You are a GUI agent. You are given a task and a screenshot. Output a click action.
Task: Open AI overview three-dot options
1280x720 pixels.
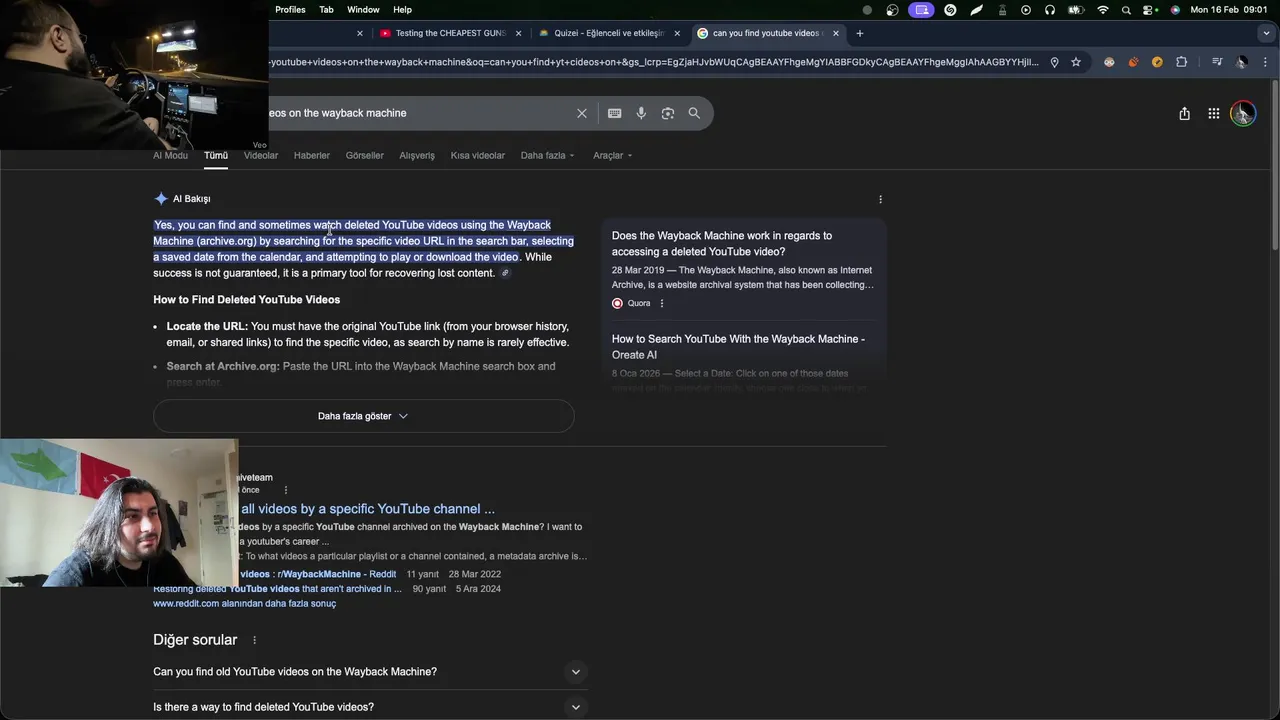(880, 199)
